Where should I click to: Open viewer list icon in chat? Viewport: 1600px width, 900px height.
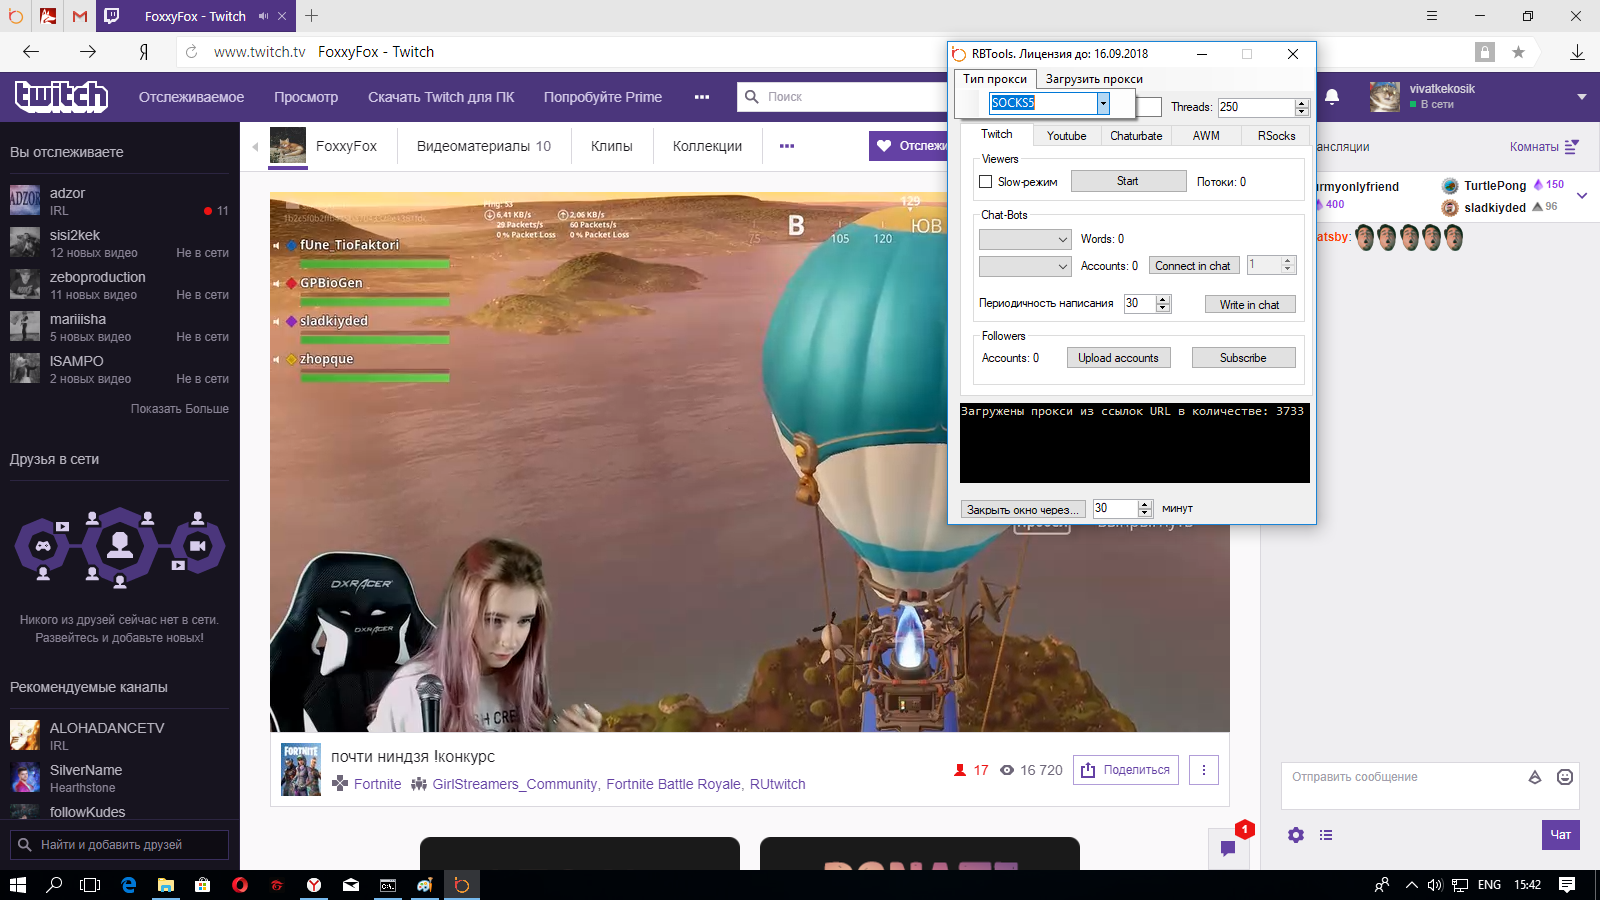(1326, 835)
